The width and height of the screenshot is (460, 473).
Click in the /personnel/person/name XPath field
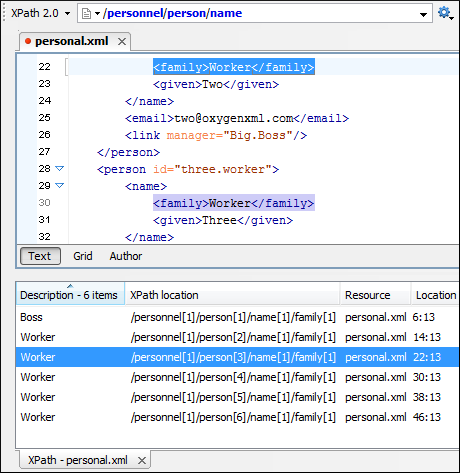tap(255, 13)
